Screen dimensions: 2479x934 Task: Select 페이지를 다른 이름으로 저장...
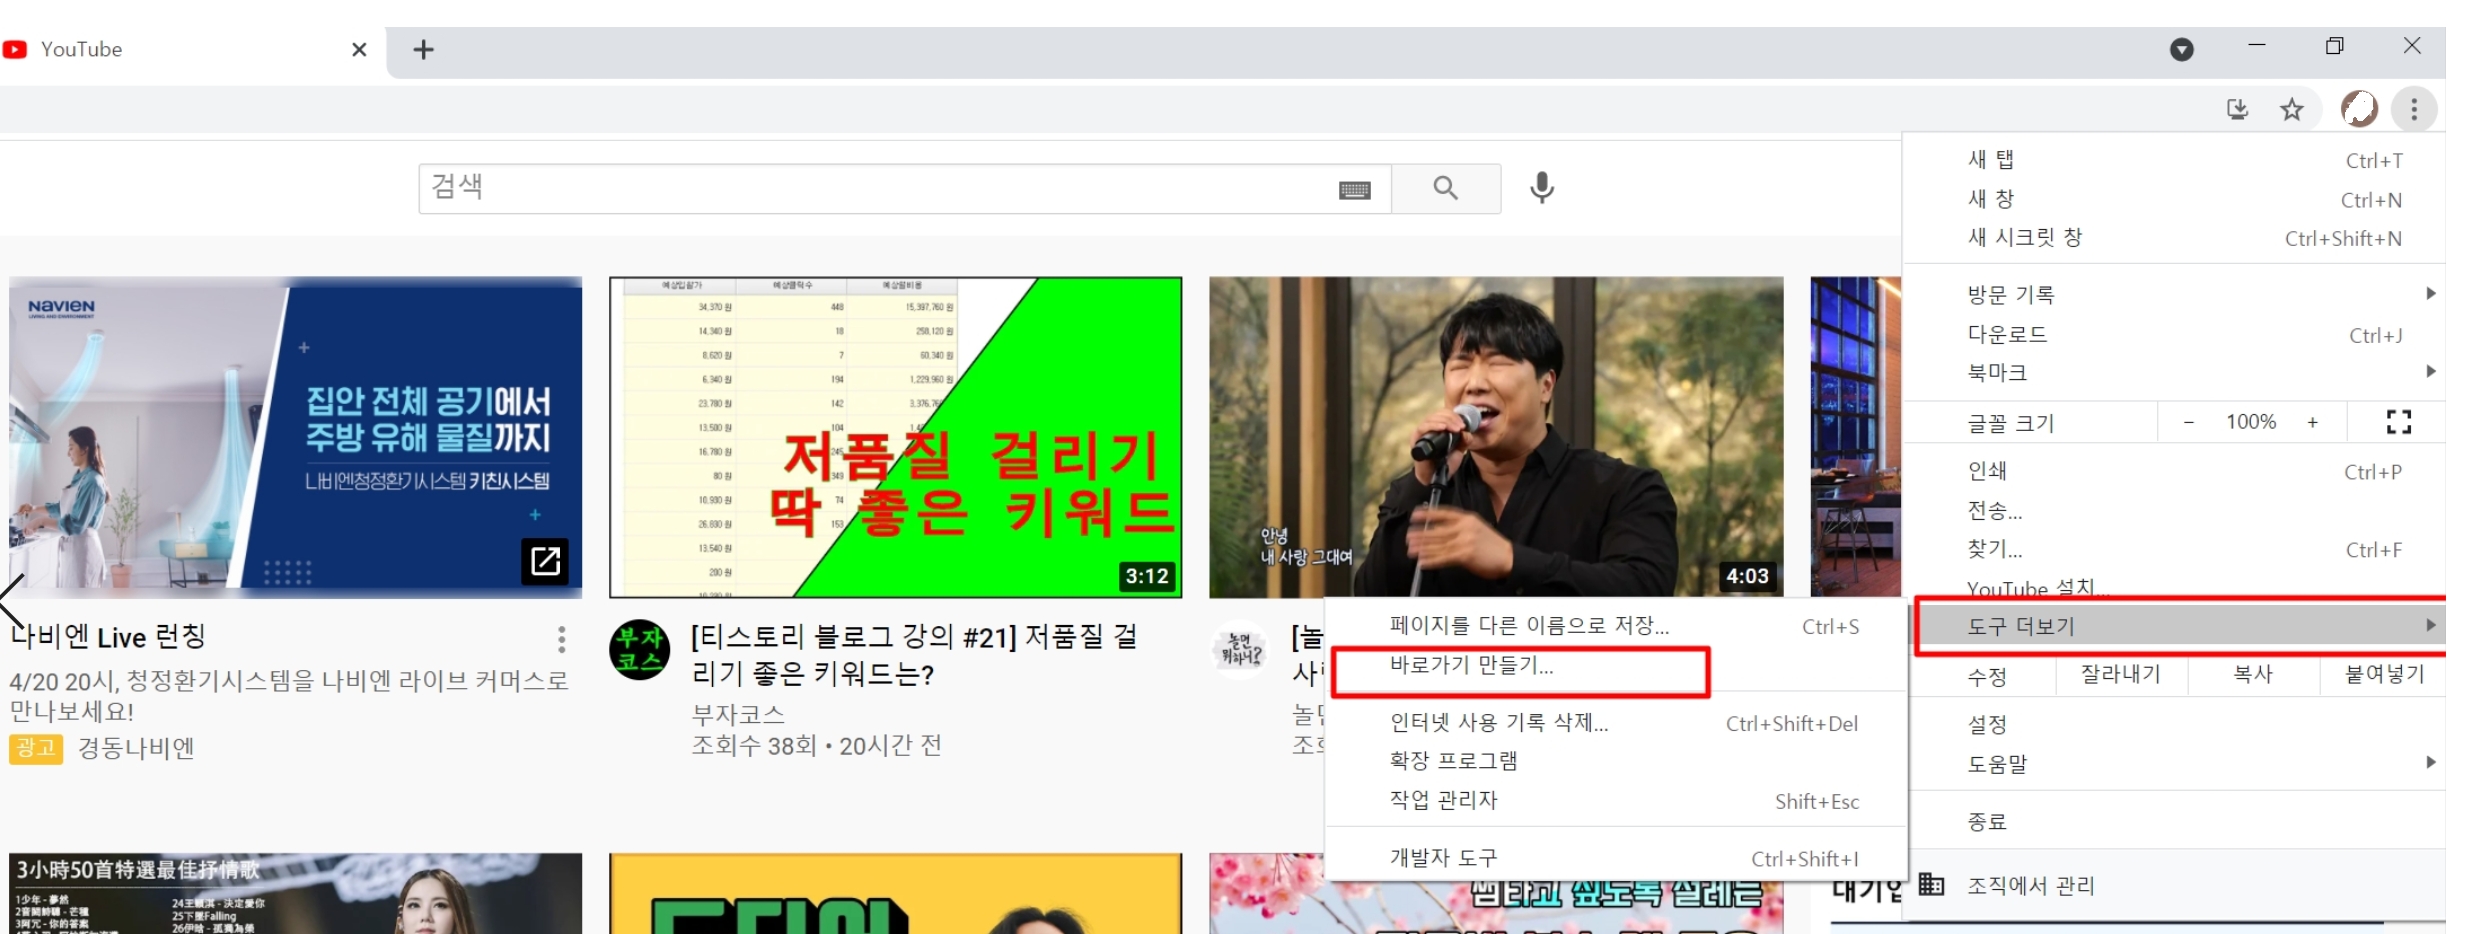pos(1616,626)
